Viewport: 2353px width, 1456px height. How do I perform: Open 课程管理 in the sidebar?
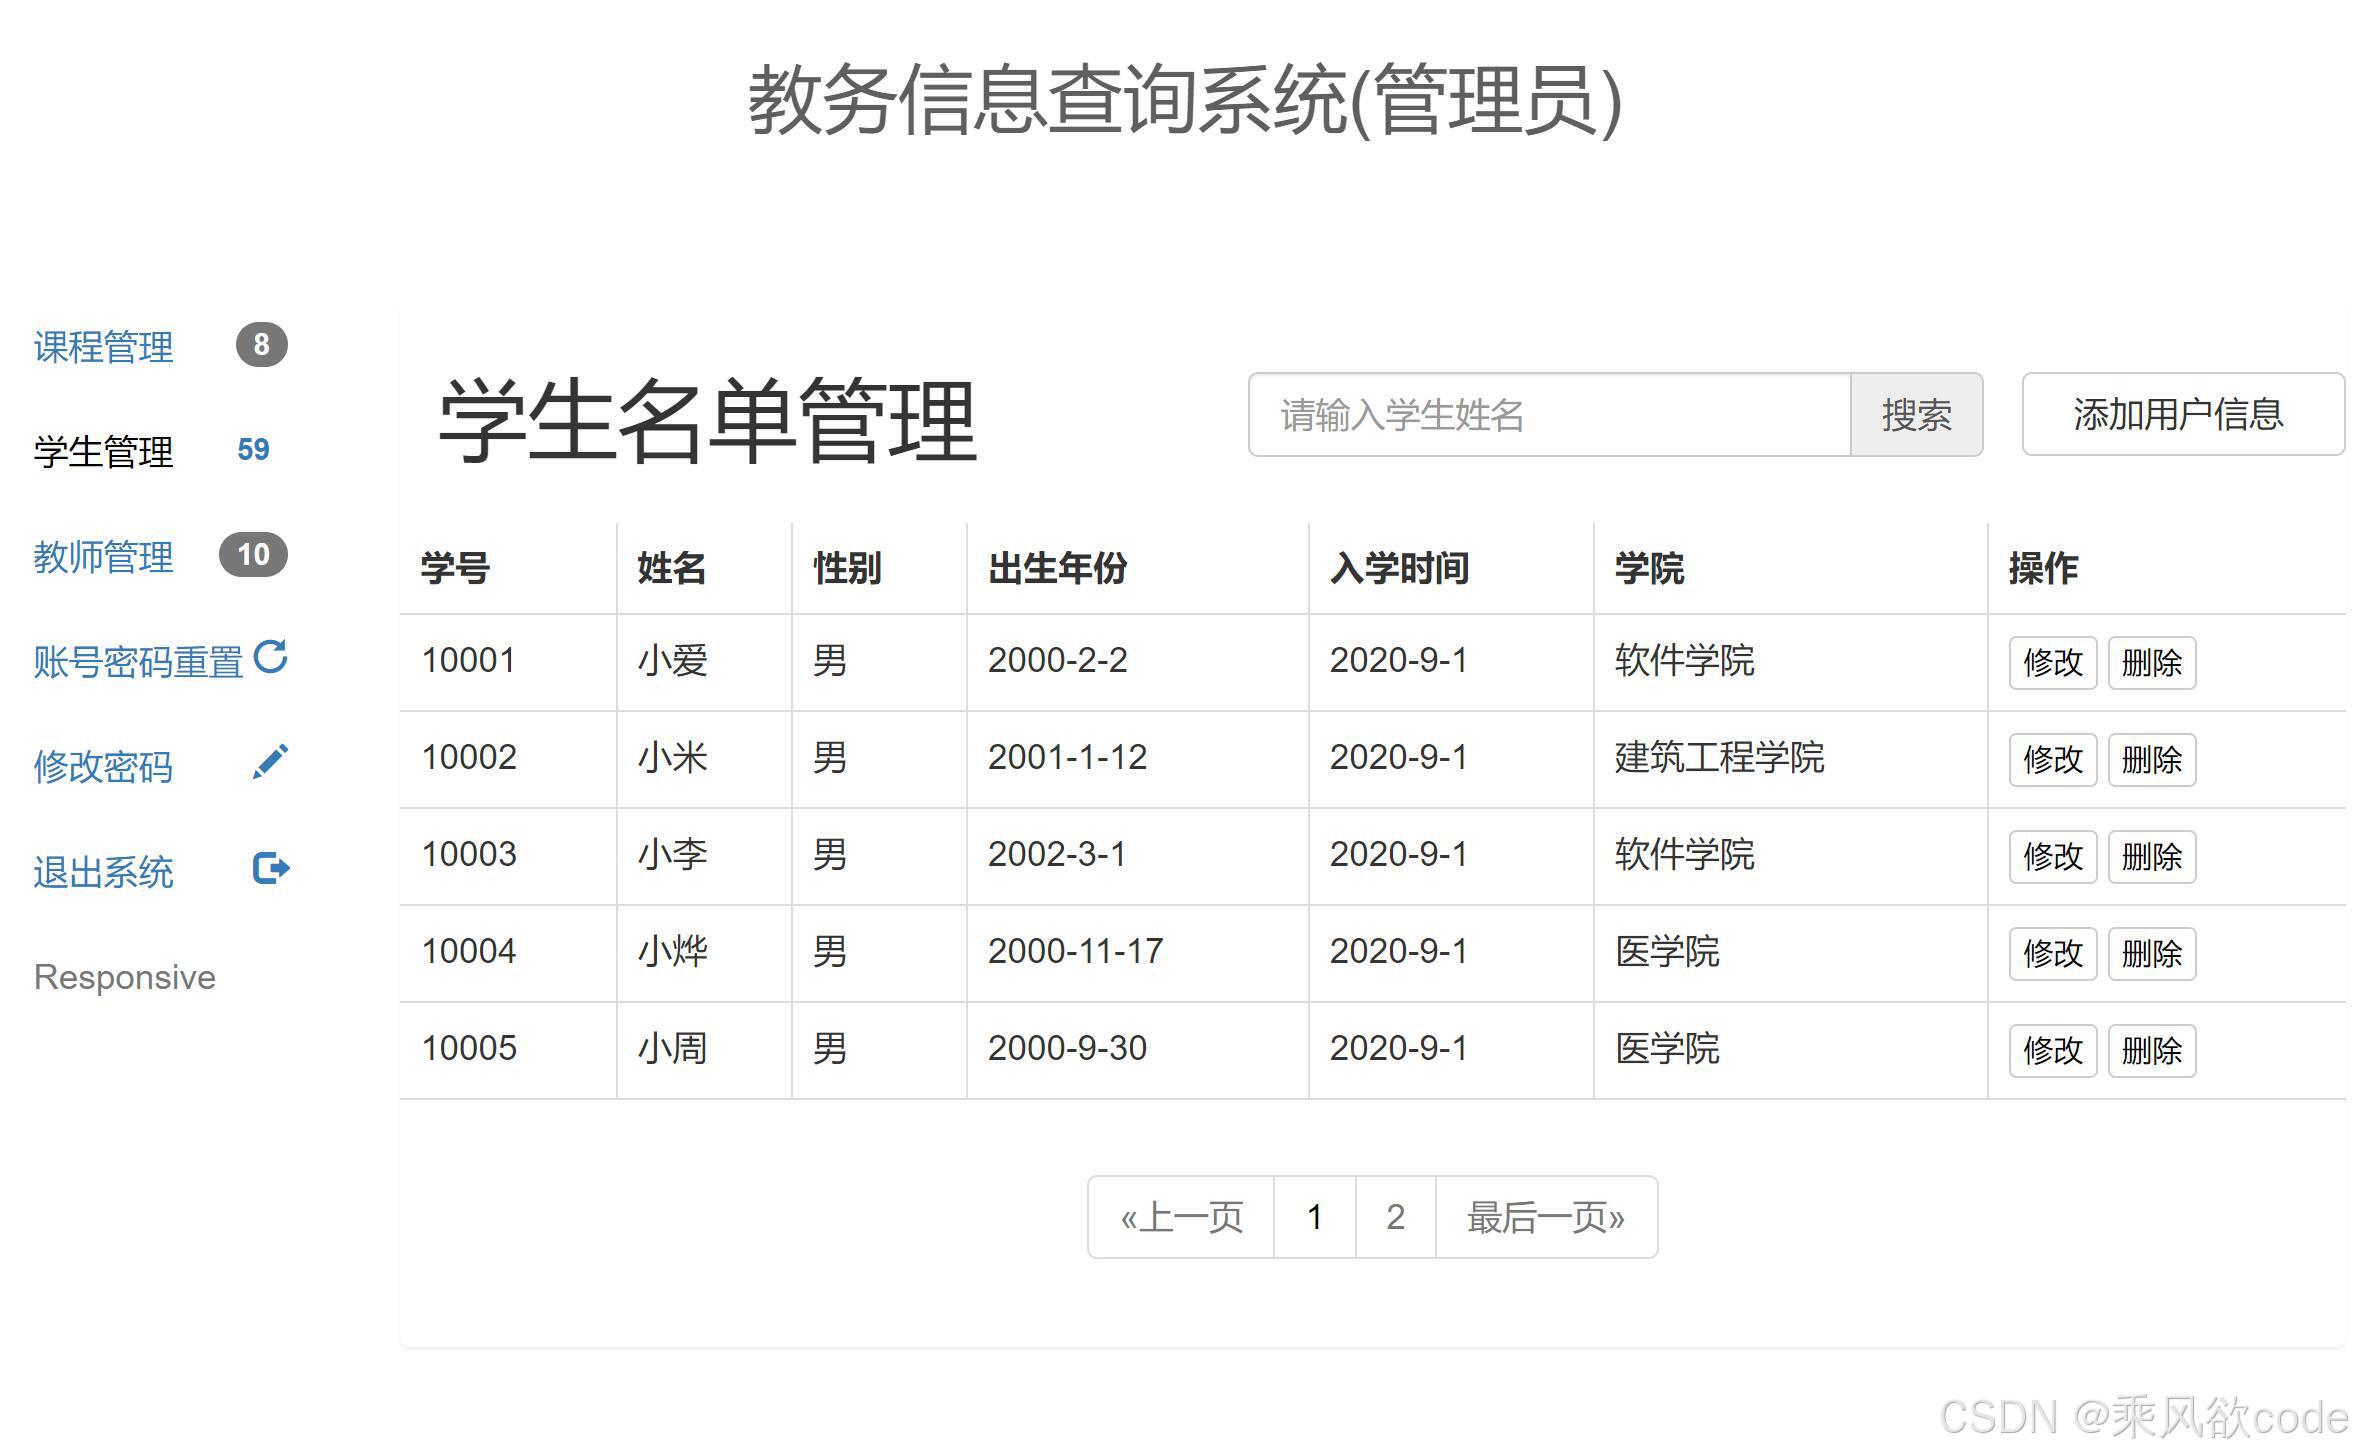point(104,347)
